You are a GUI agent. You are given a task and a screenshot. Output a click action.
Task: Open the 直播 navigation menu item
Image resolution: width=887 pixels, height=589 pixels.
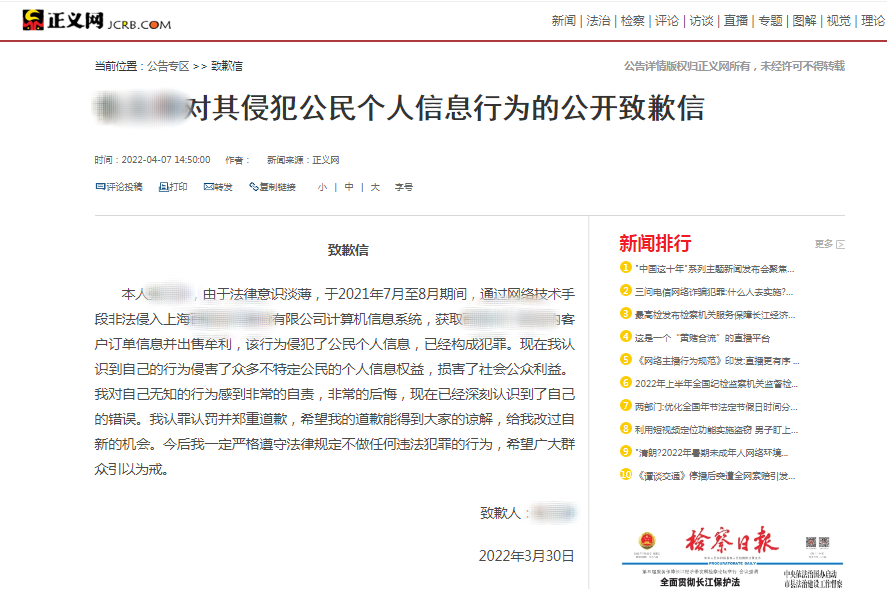[736, 21]
